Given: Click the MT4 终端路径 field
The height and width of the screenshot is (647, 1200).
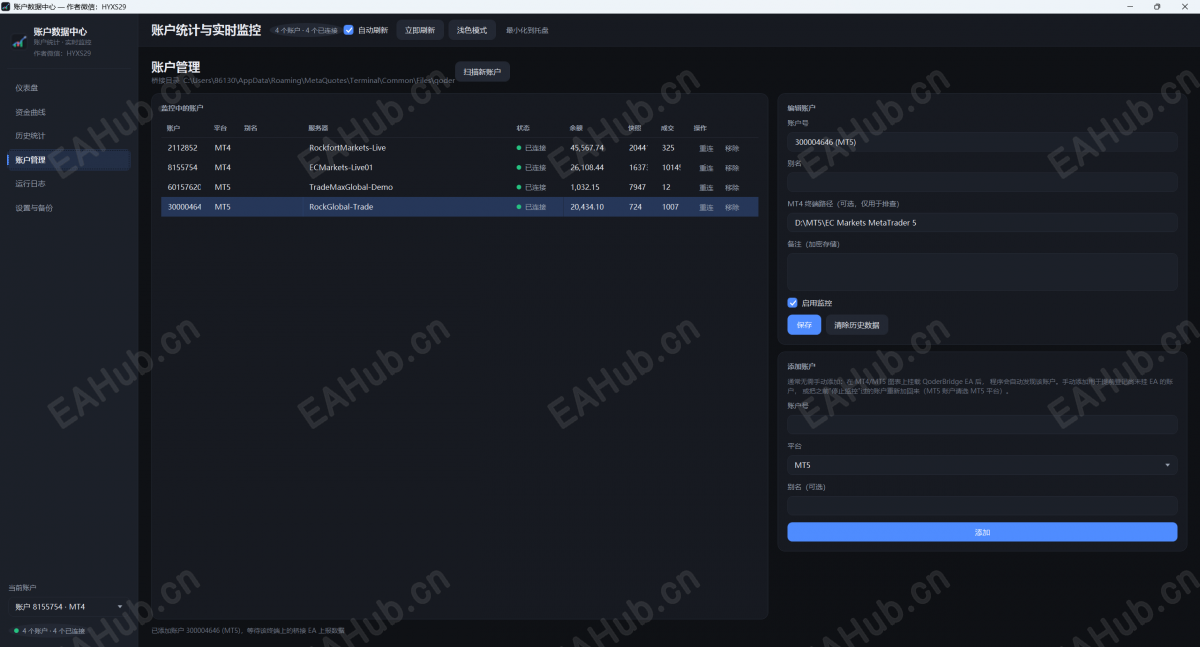Looking at the screenshot, I should [982, 223].
